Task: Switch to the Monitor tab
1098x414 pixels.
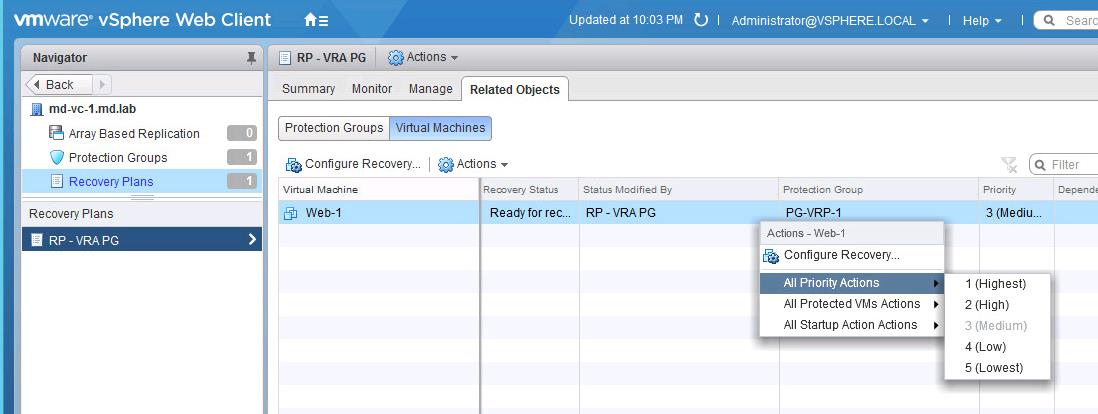Action: click(372, 89)
